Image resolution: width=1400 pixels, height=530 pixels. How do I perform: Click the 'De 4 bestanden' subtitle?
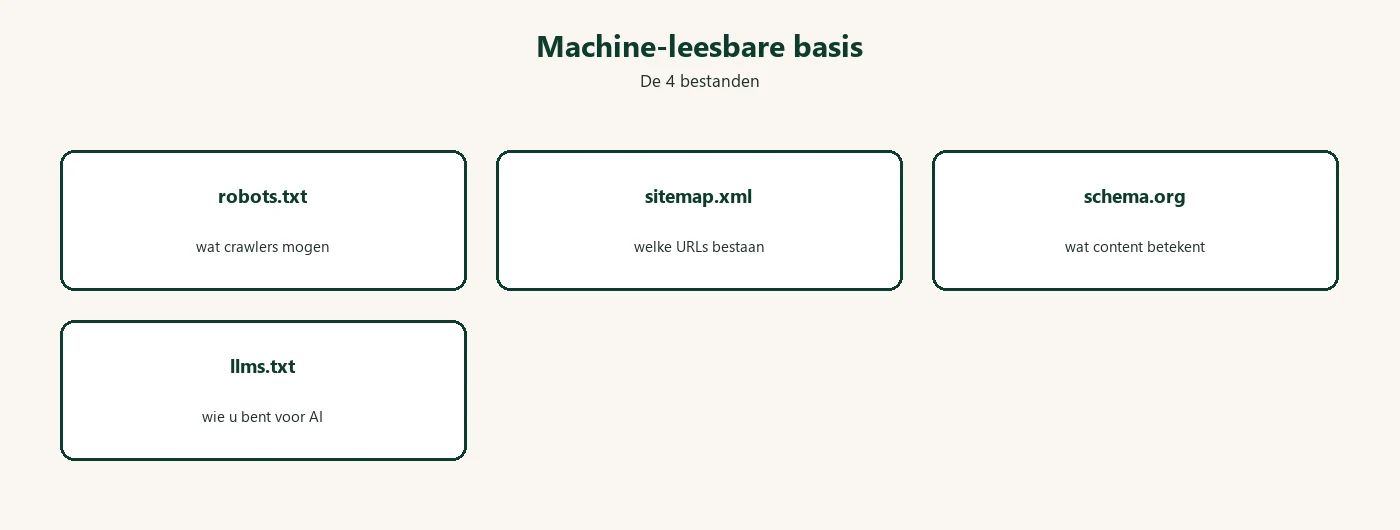(699, 81)
